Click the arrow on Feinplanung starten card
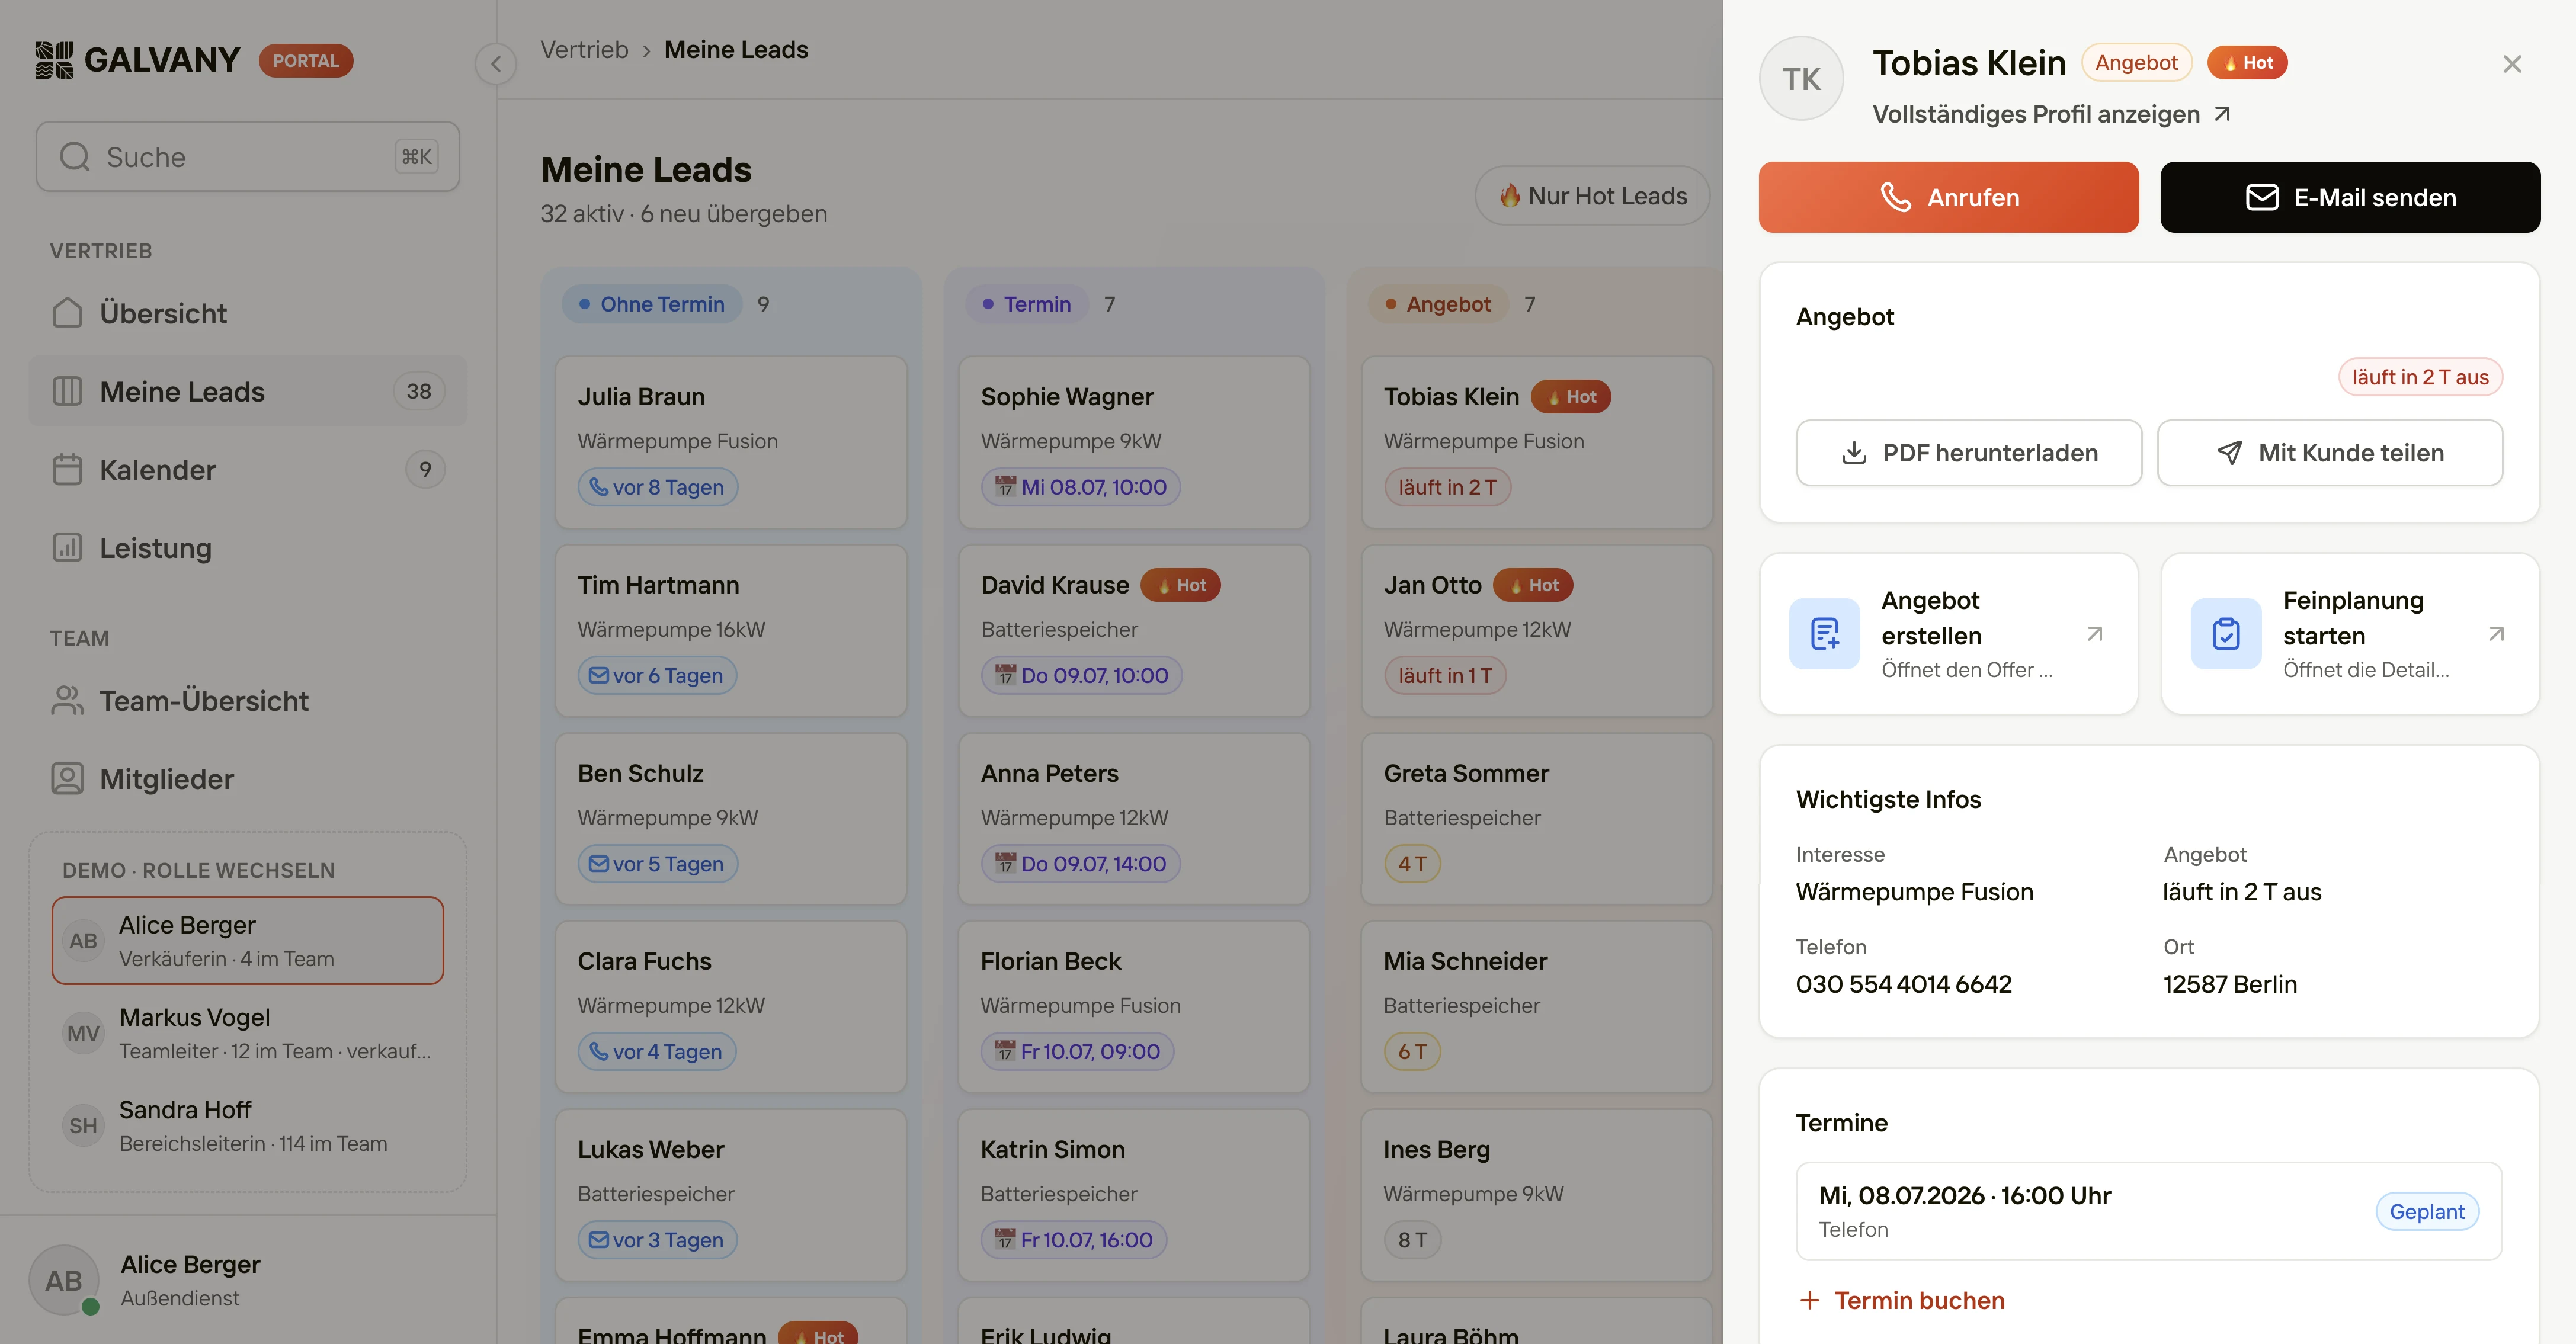2576x1344 pixels. pos(2496,634)
